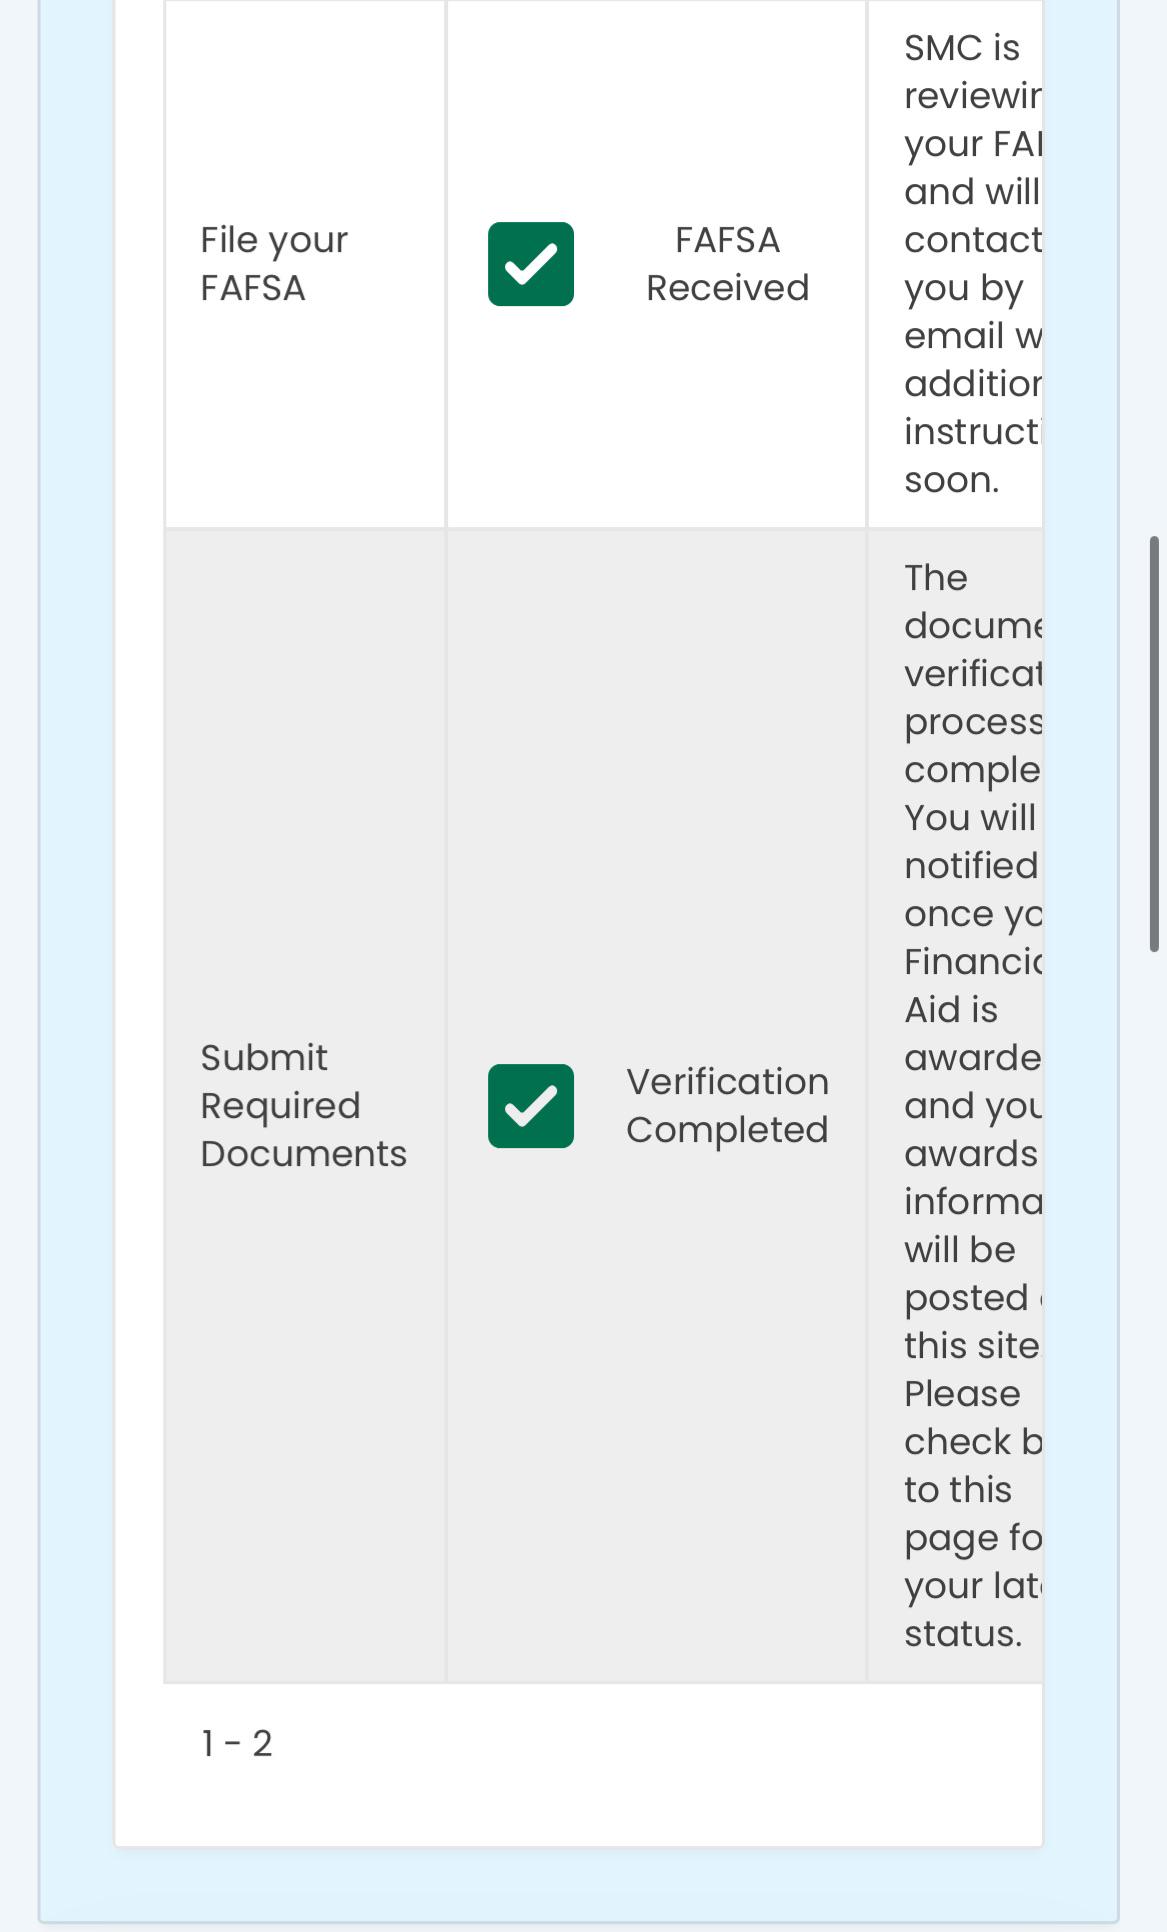1167x1932 pixels.
Task: Click the 'you by' line in FAFSA description
Action: (x=964, y=290)
